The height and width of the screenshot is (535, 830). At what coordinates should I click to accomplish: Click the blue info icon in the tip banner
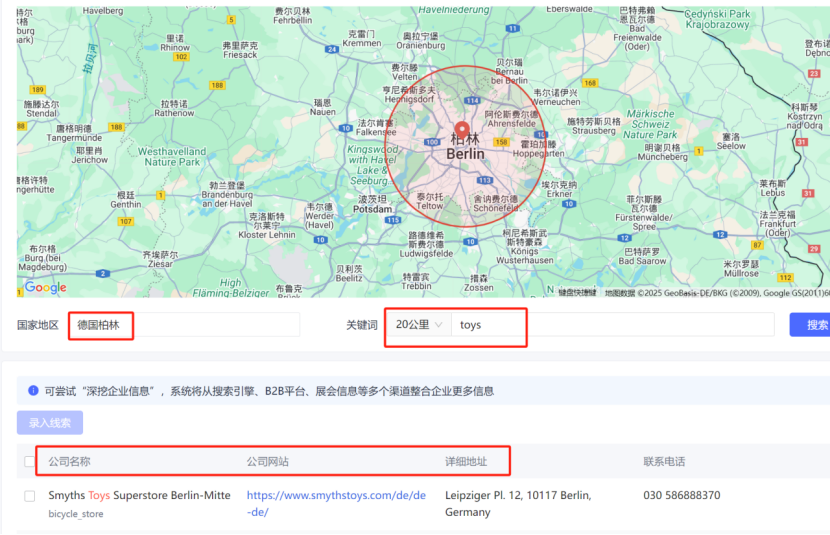(33, 391)
